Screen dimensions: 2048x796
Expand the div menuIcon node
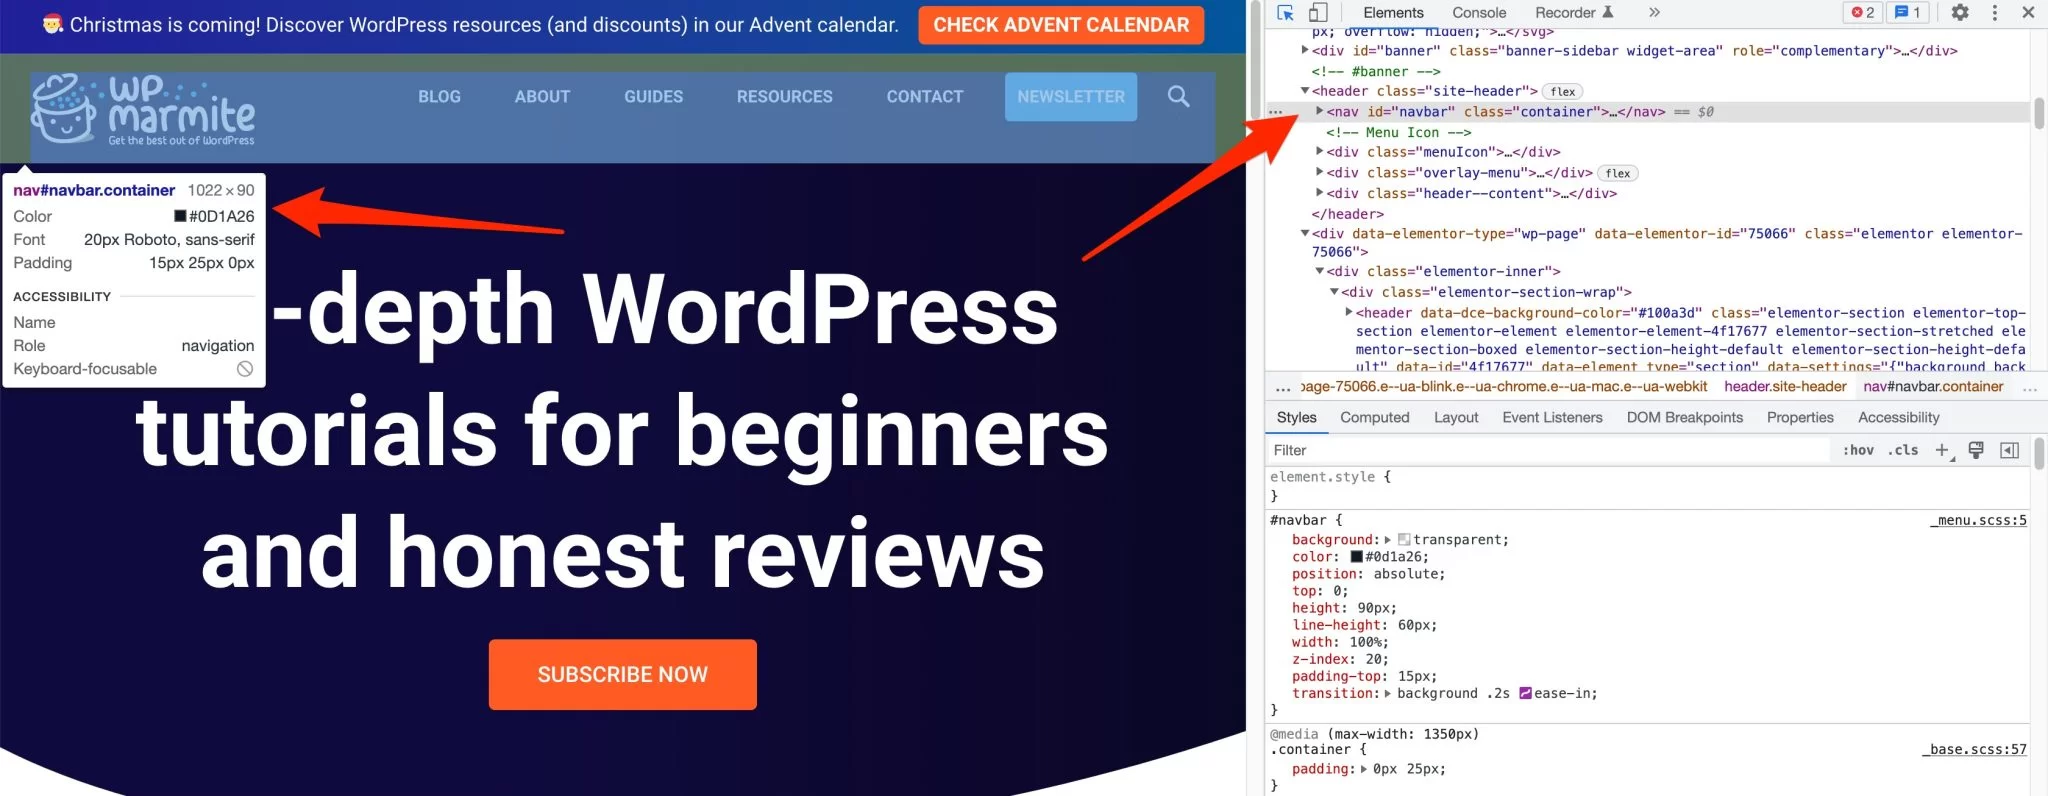1320,152
